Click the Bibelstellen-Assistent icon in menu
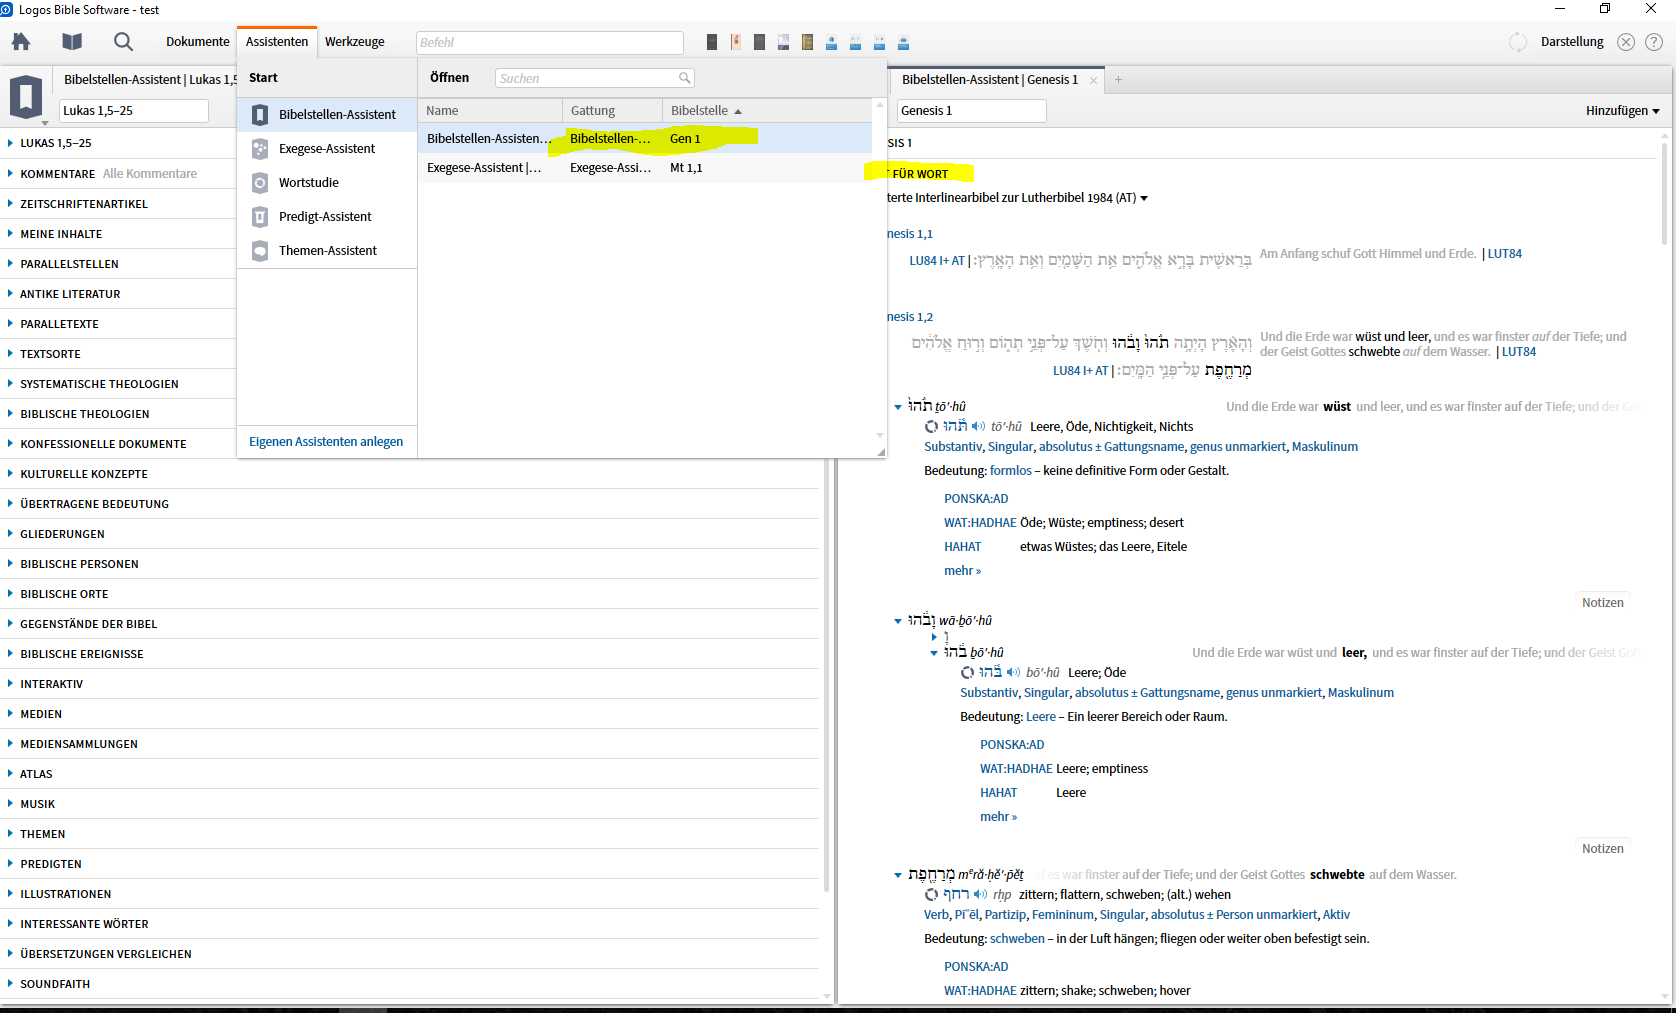1676x1013 pixels. [260, 114]
